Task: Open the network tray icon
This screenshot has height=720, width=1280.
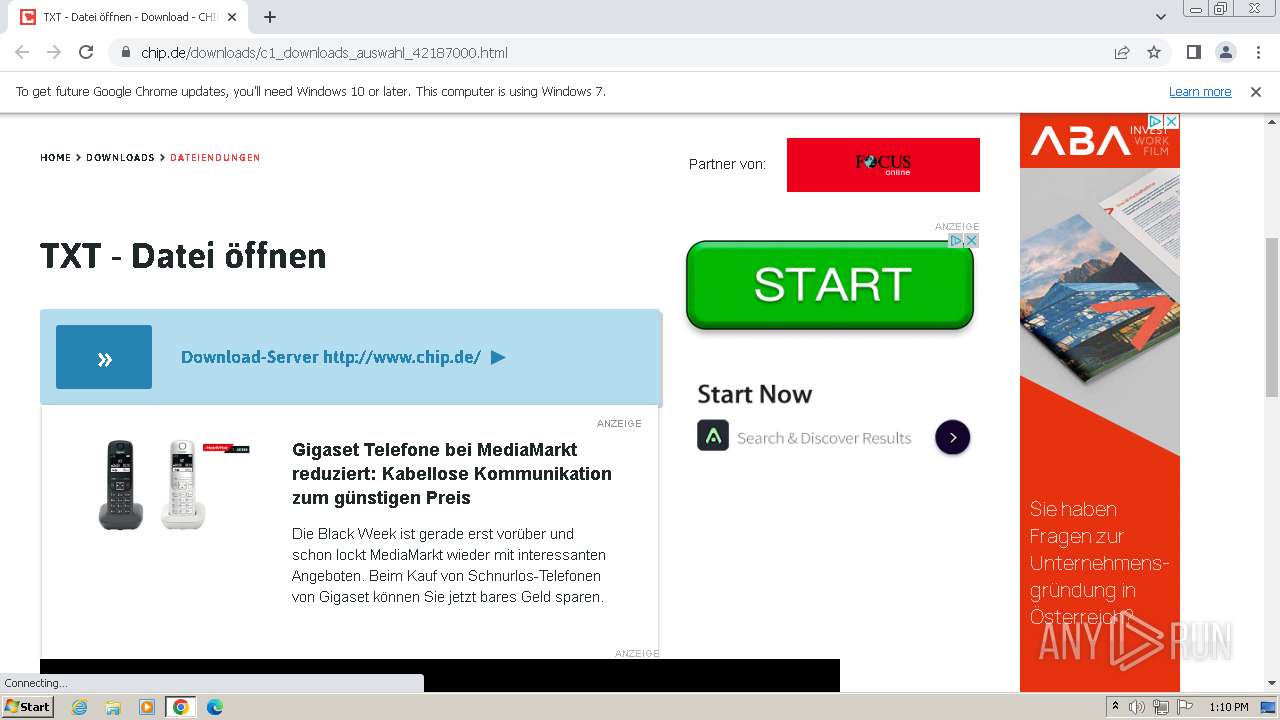Action: (1161, 707)
